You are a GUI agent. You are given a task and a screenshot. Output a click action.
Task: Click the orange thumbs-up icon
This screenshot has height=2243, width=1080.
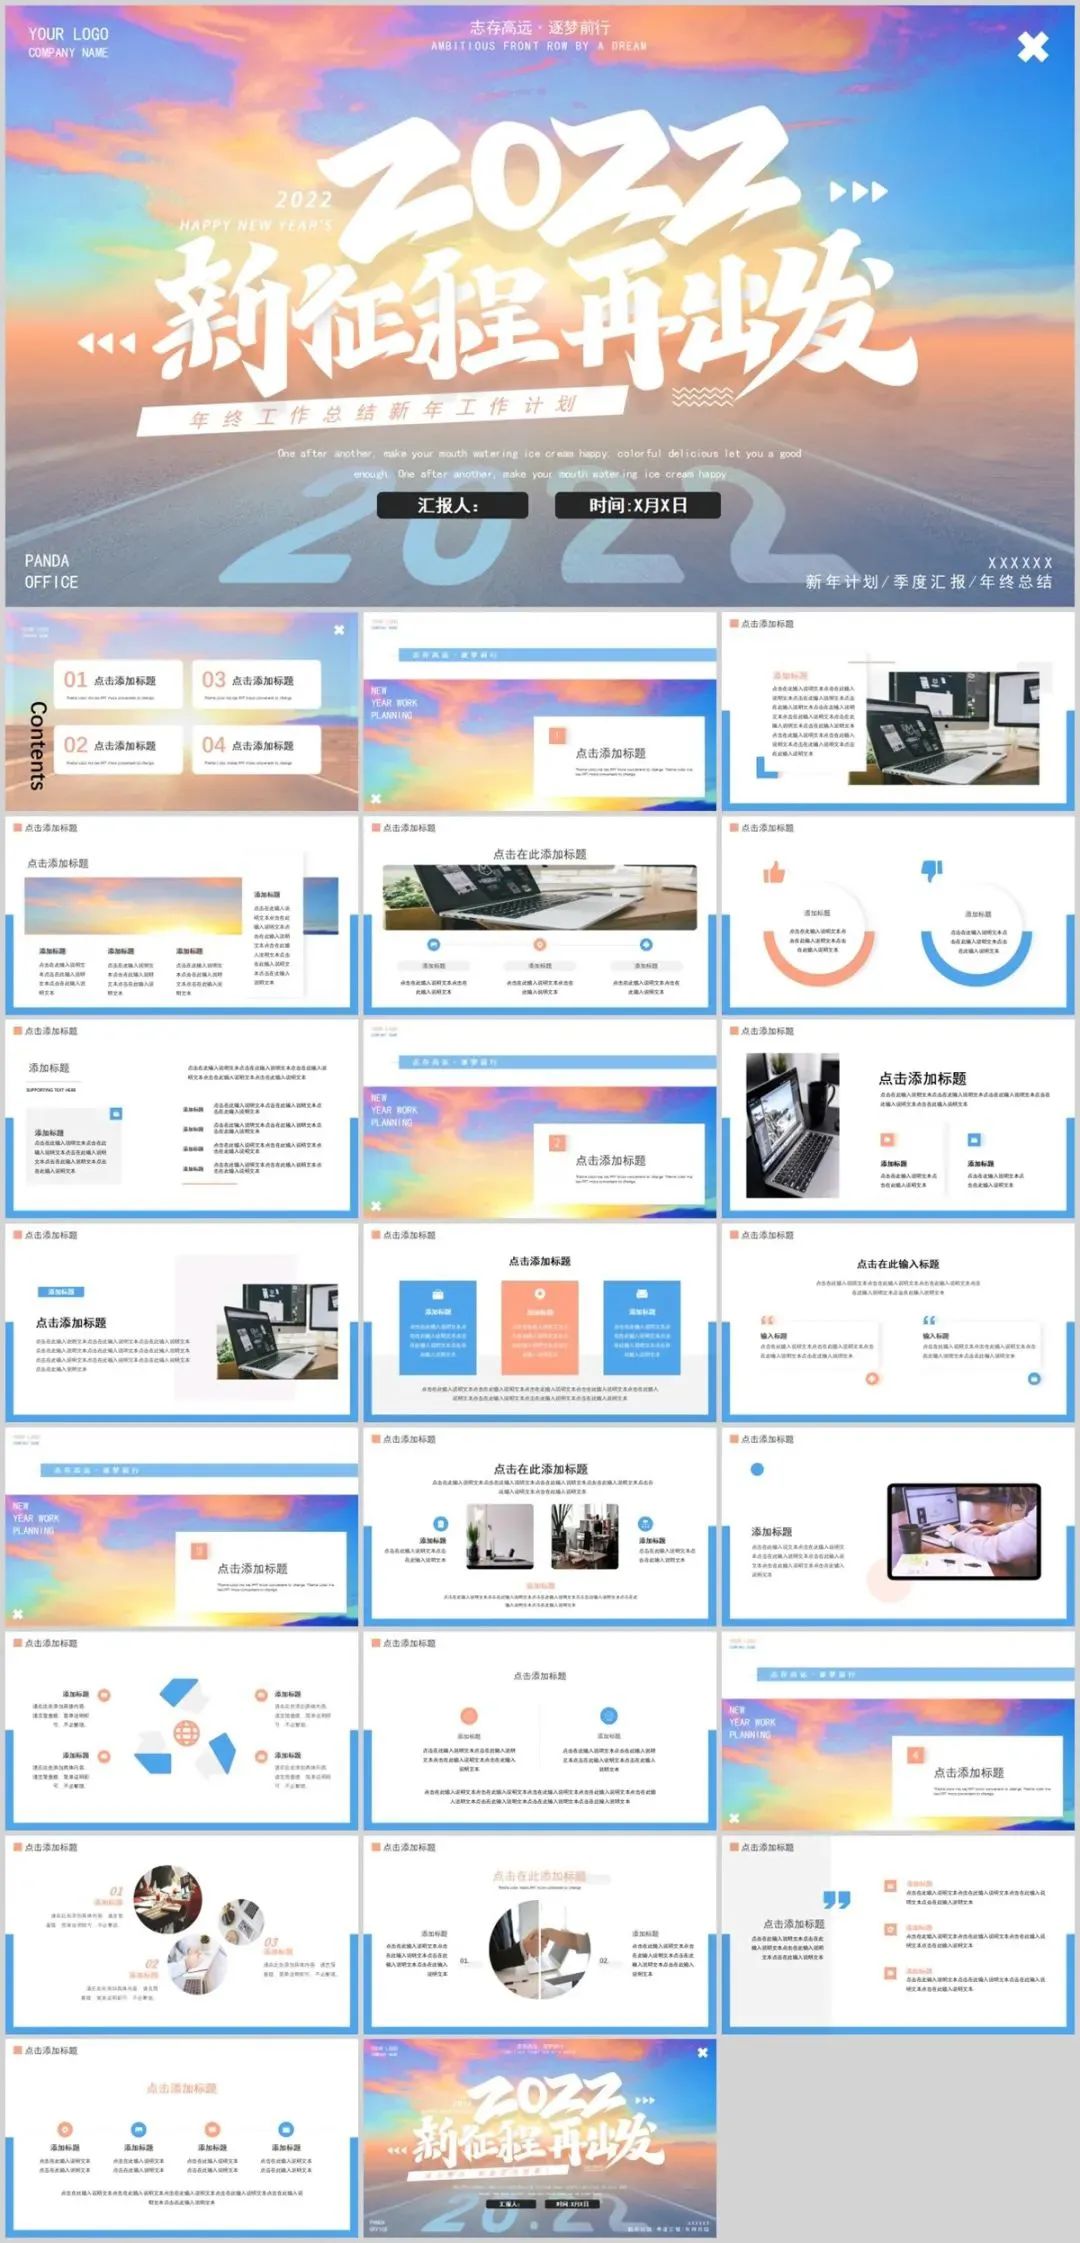[774, 873]
